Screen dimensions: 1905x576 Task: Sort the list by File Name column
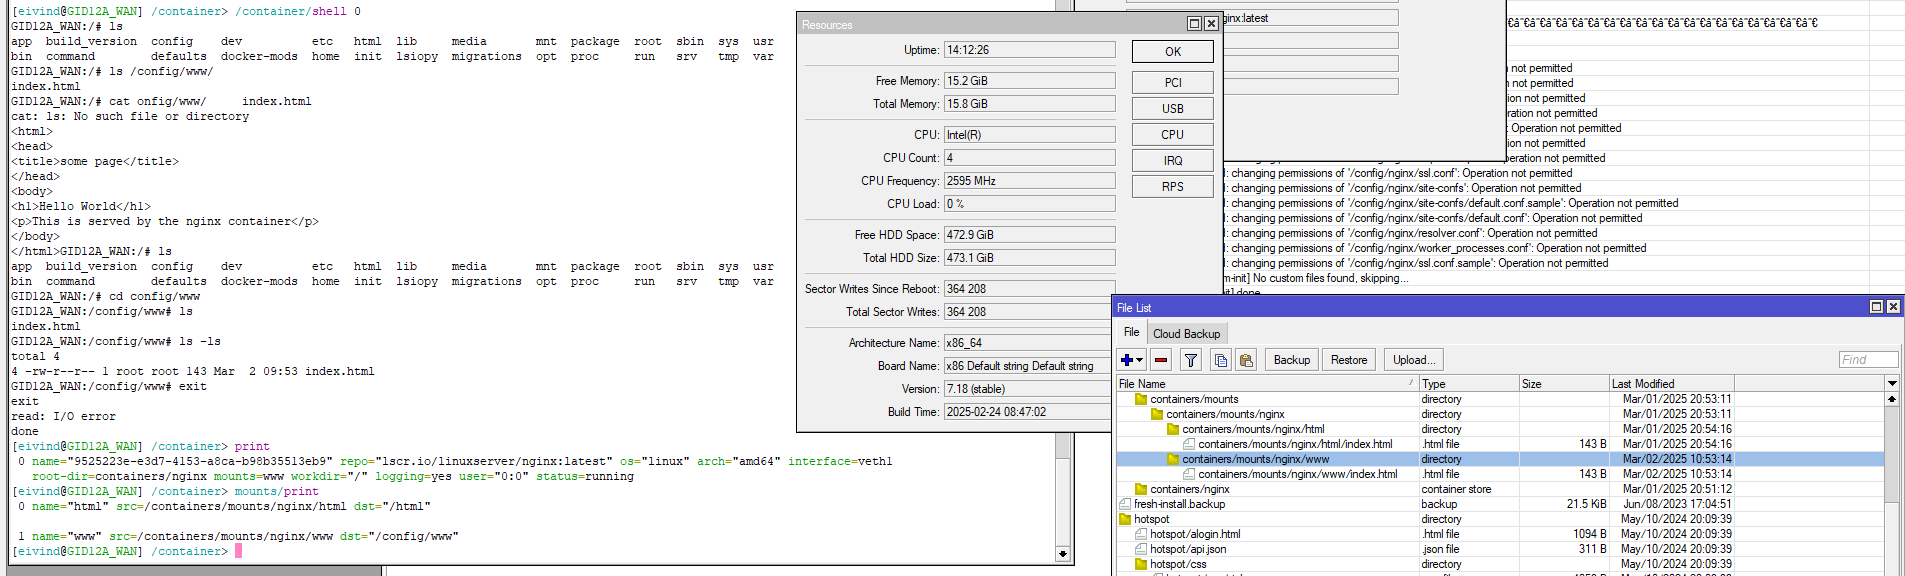[x=1260, y=384]
